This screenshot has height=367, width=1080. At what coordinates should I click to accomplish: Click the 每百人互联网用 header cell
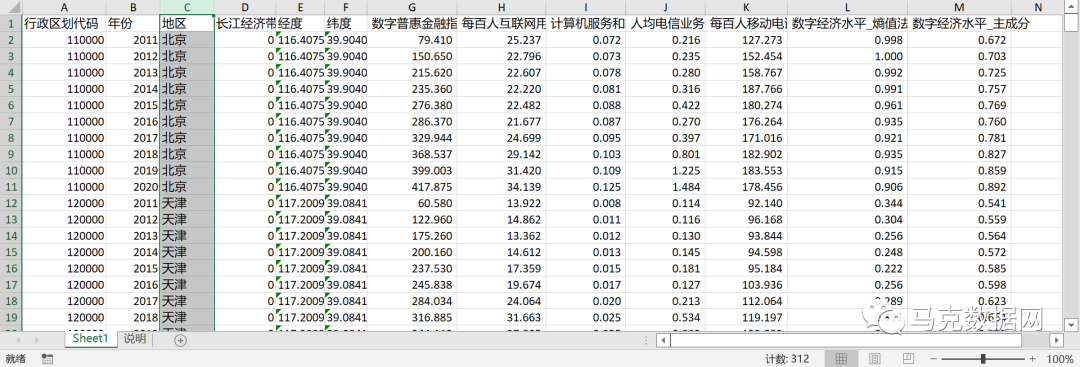click(x=502, y=23)
